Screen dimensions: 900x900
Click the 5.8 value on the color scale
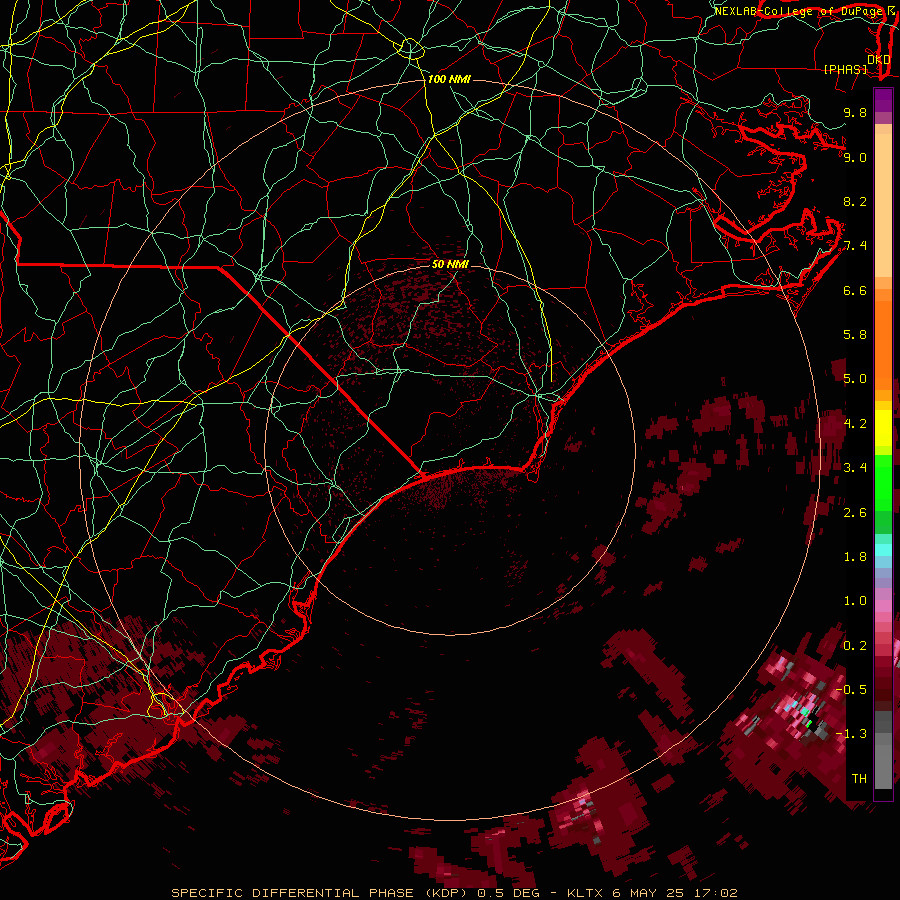855,335
